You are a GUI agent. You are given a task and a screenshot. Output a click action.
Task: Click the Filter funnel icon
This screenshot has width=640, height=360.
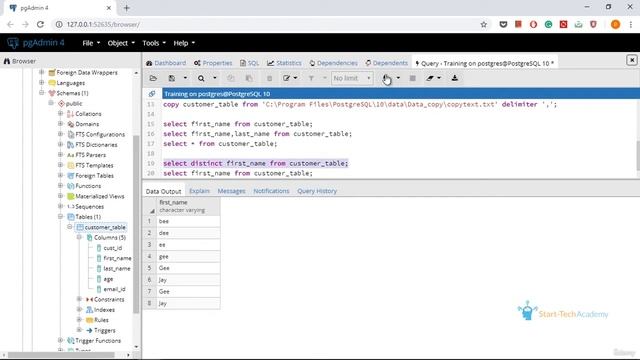coord(311,78)
